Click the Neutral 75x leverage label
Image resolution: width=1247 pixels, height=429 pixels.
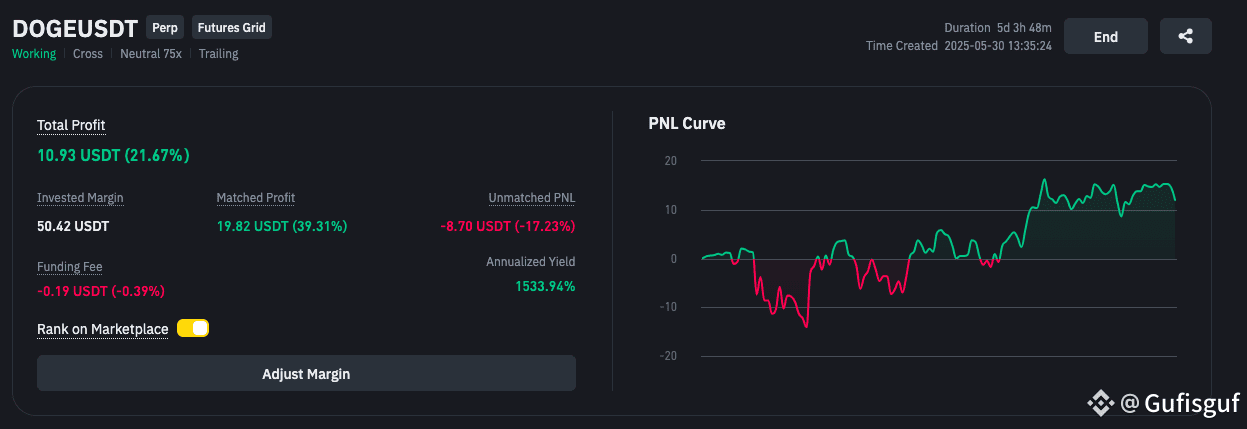[151, 54]
